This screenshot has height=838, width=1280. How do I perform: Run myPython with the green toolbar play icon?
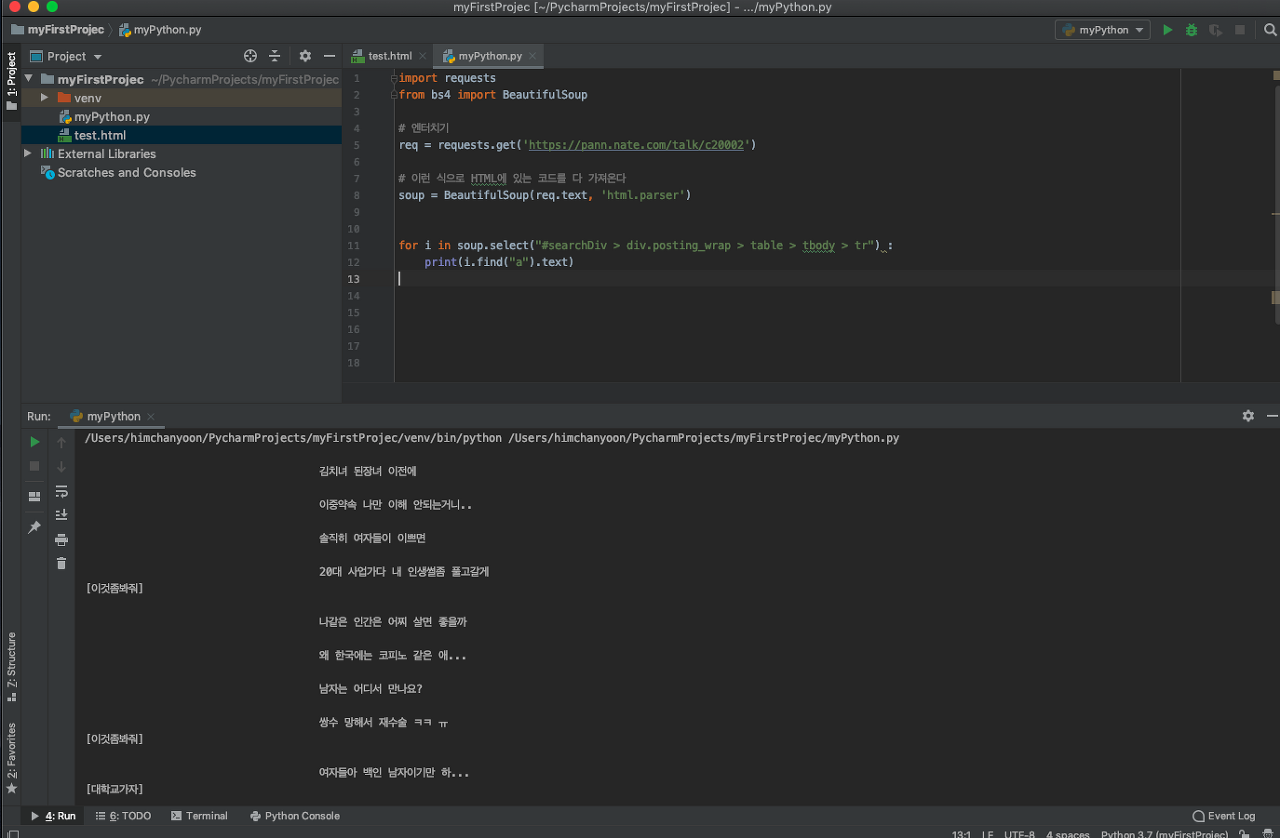(1167, 30)
